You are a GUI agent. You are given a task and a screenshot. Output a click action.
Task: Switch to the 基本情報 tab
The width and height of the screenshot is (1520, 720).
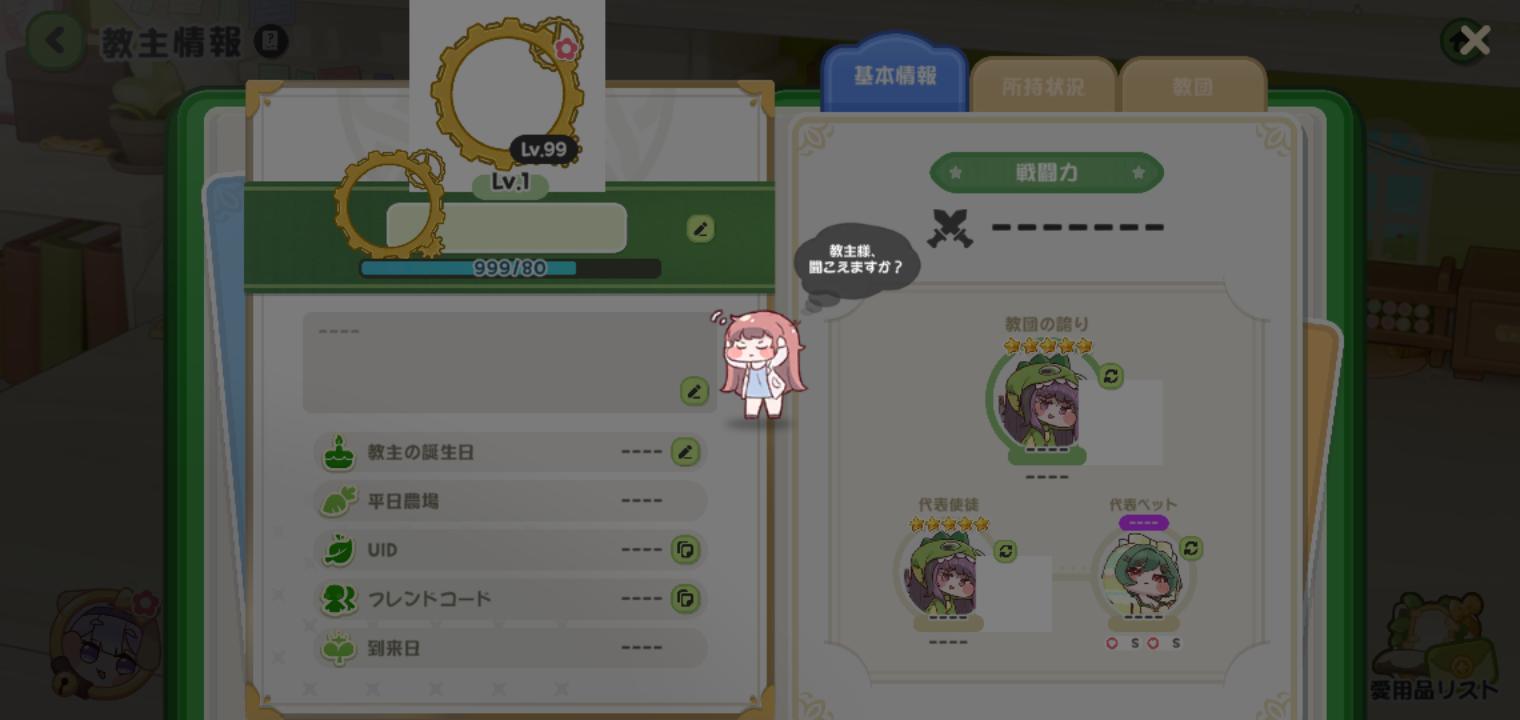tap(895, 75)
